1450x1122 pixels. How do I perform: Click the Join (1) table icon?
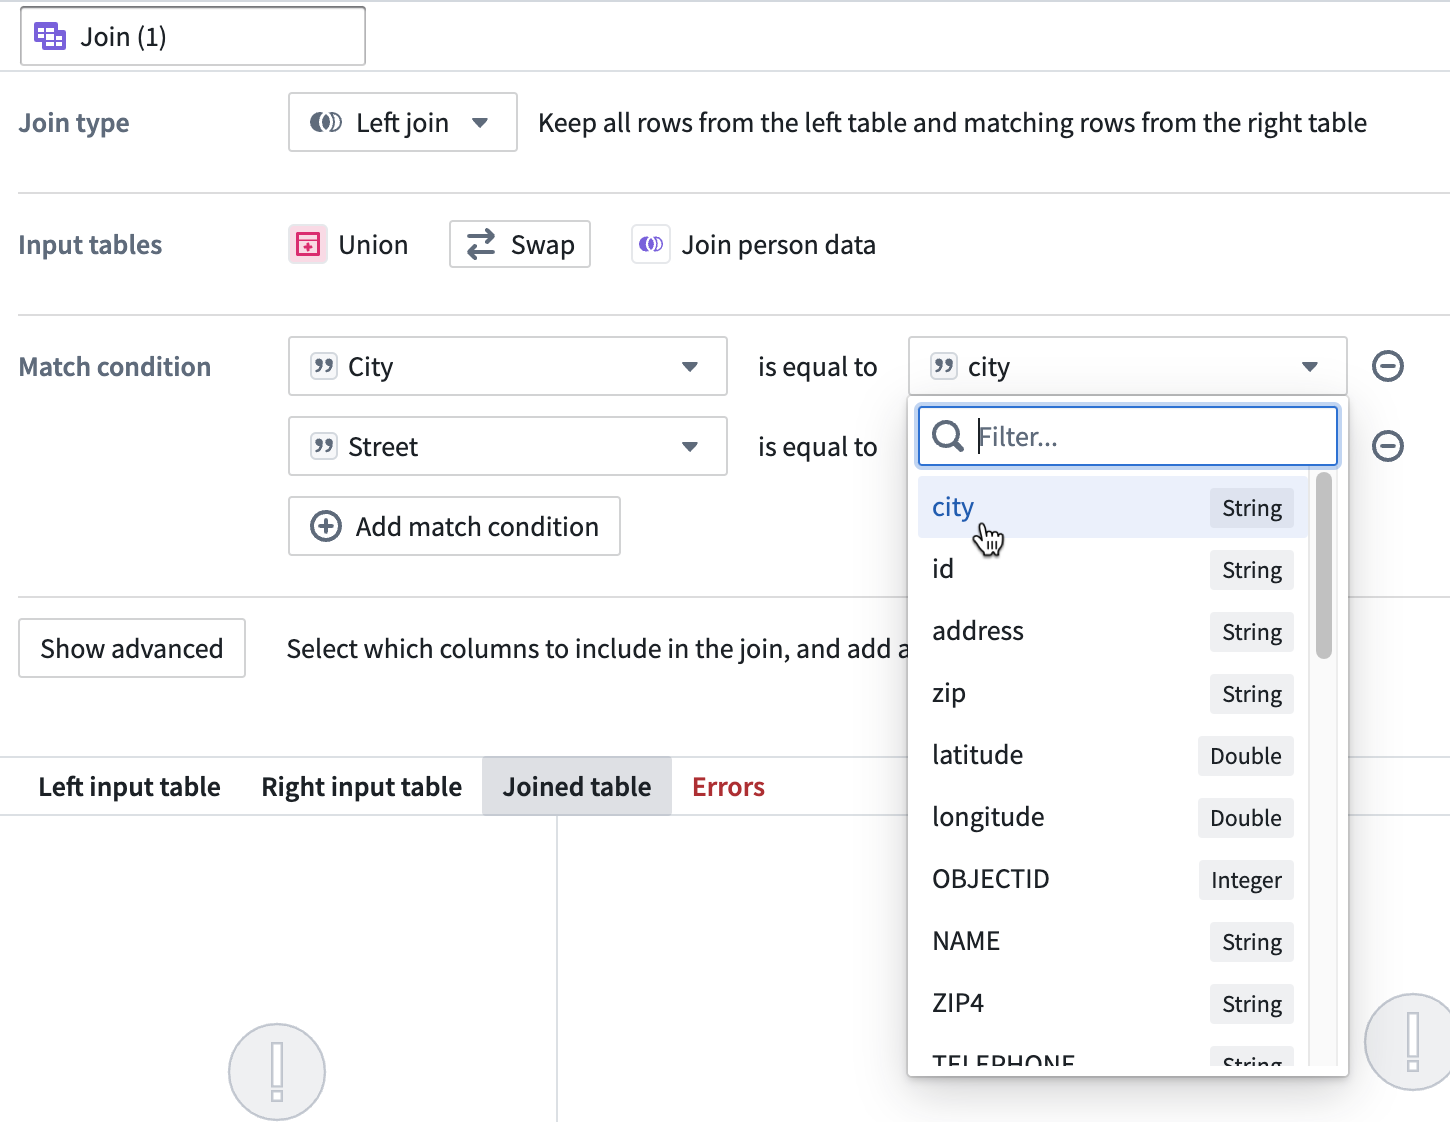coord(50,37)
